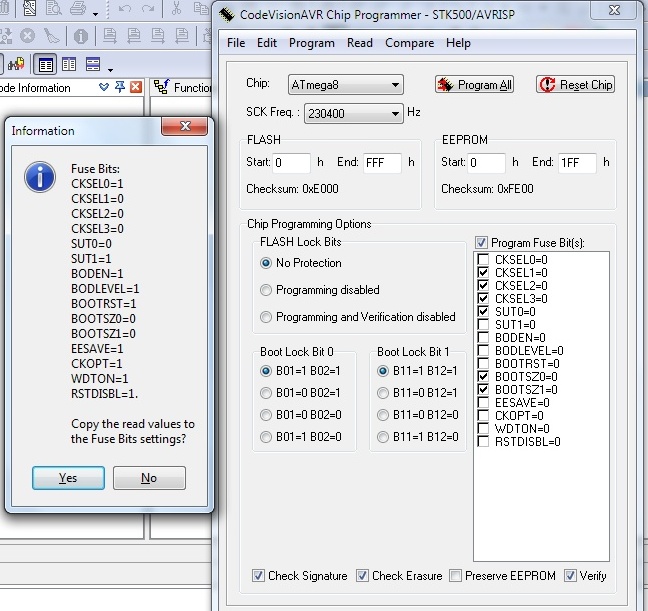The height and width of the screenshot is (611, 648).
Task: Pin the Code Information panel
Action: [x=120, y=88]
